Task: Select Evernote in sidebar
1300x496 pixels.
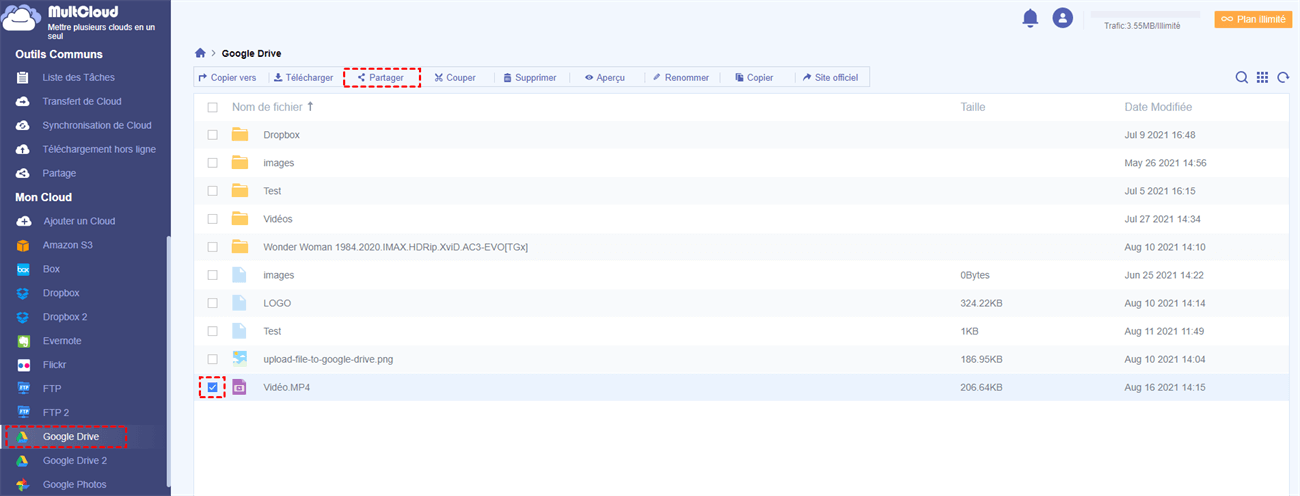Action: [62, 341]
